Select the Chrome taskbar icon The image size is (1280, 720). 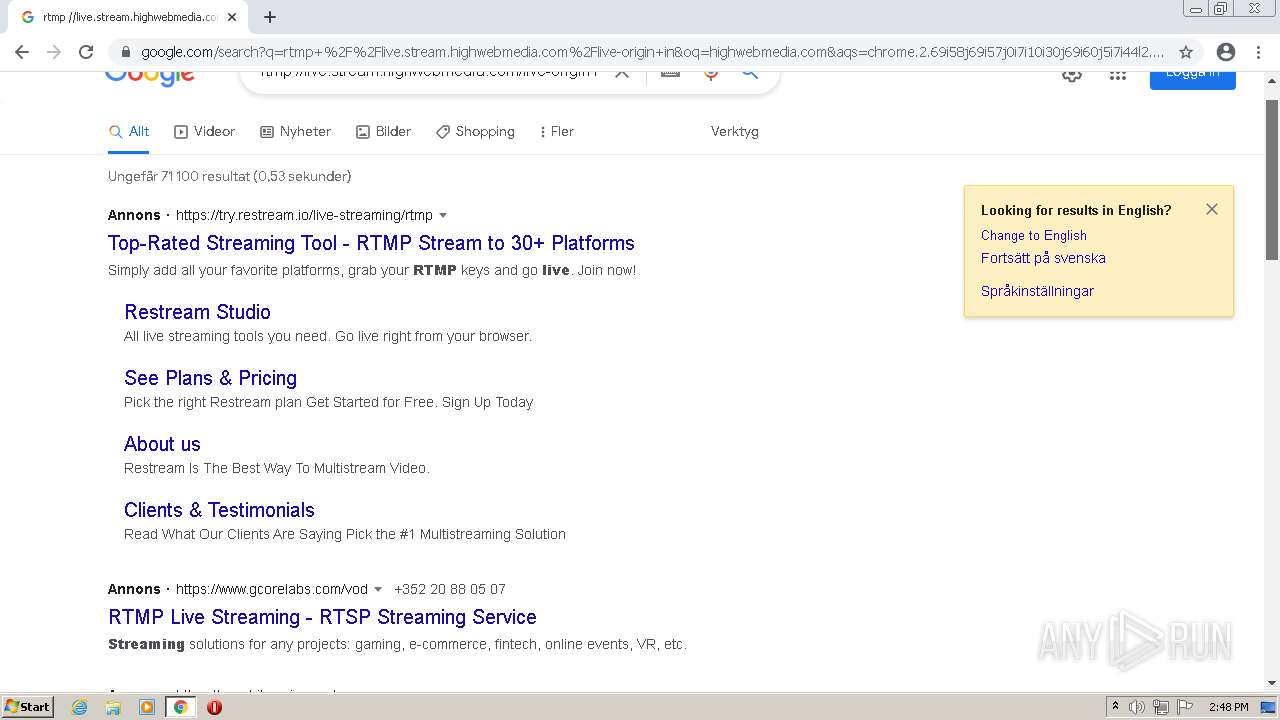pyautogui.click(x=181, y=707)
